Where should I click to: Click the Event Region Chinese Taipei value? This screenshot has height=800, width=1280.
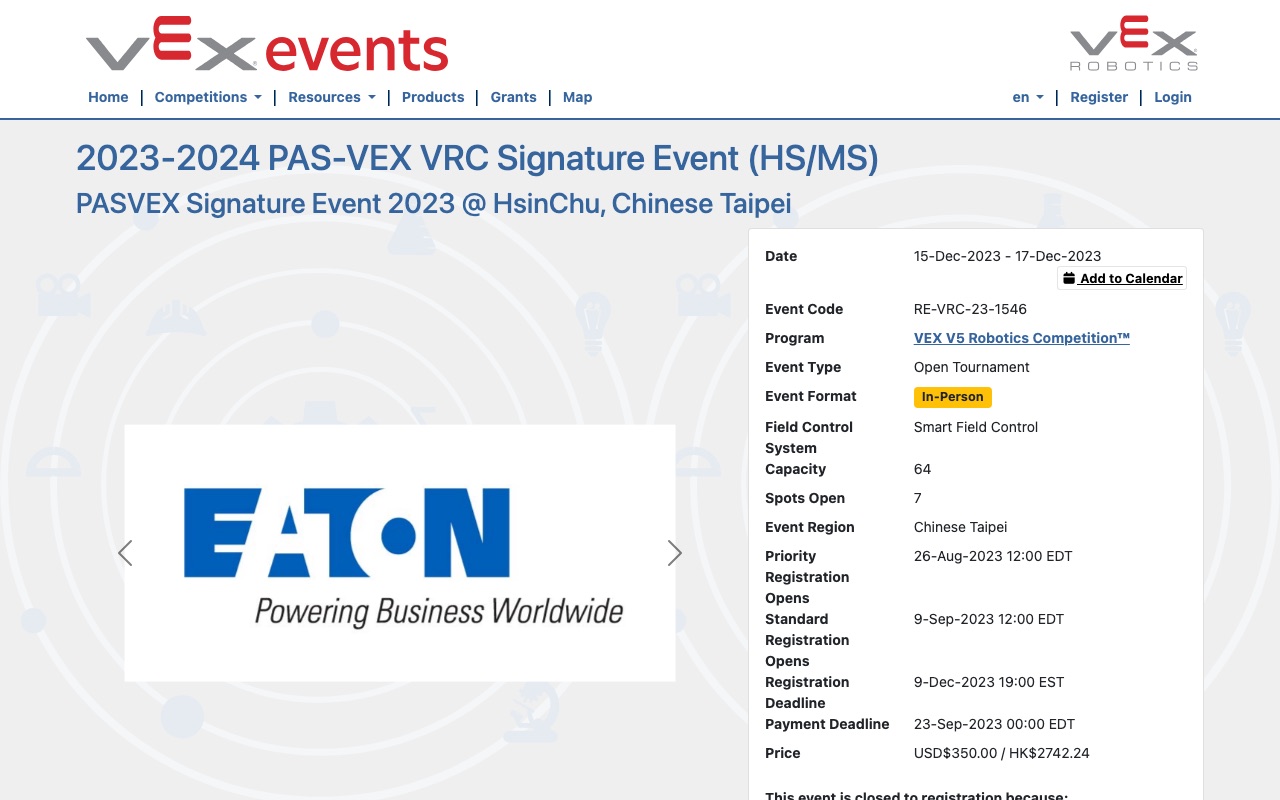[960, 527]
